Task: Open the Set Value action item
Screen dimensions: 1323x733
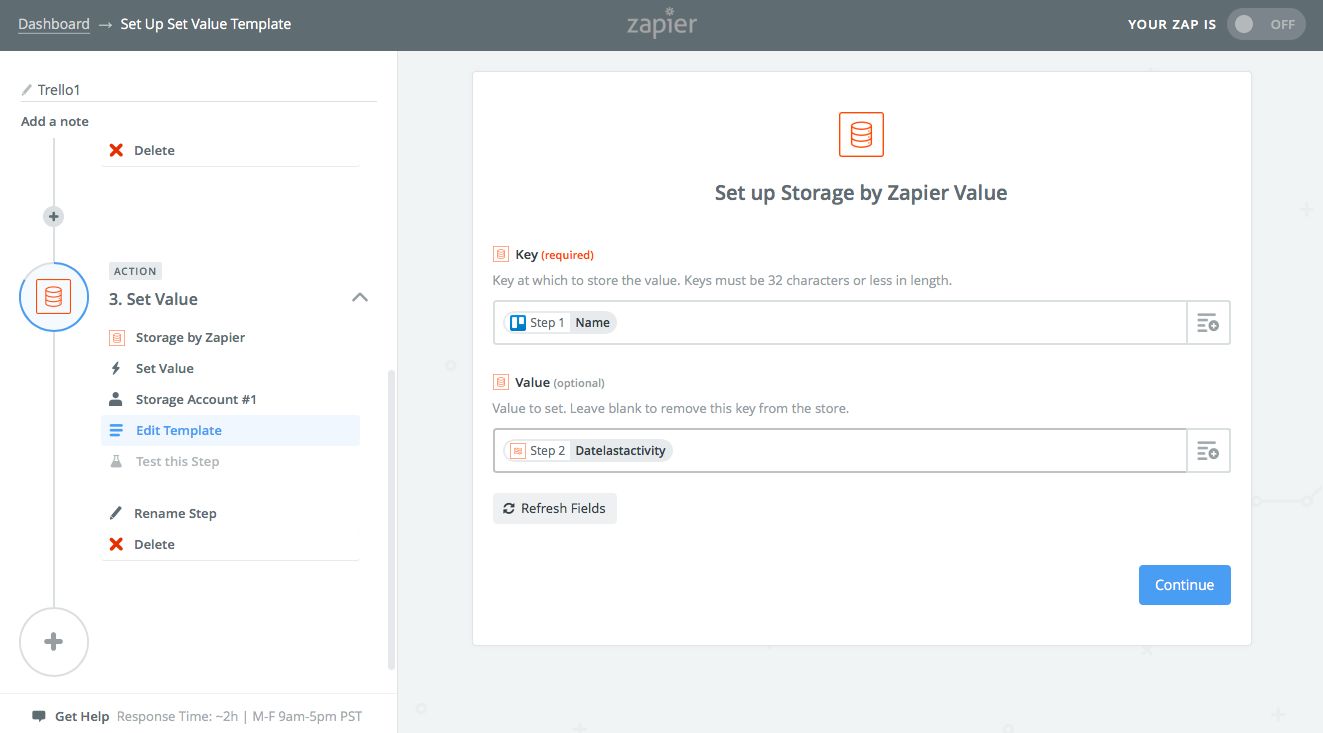Action: (x=164, y=369)
